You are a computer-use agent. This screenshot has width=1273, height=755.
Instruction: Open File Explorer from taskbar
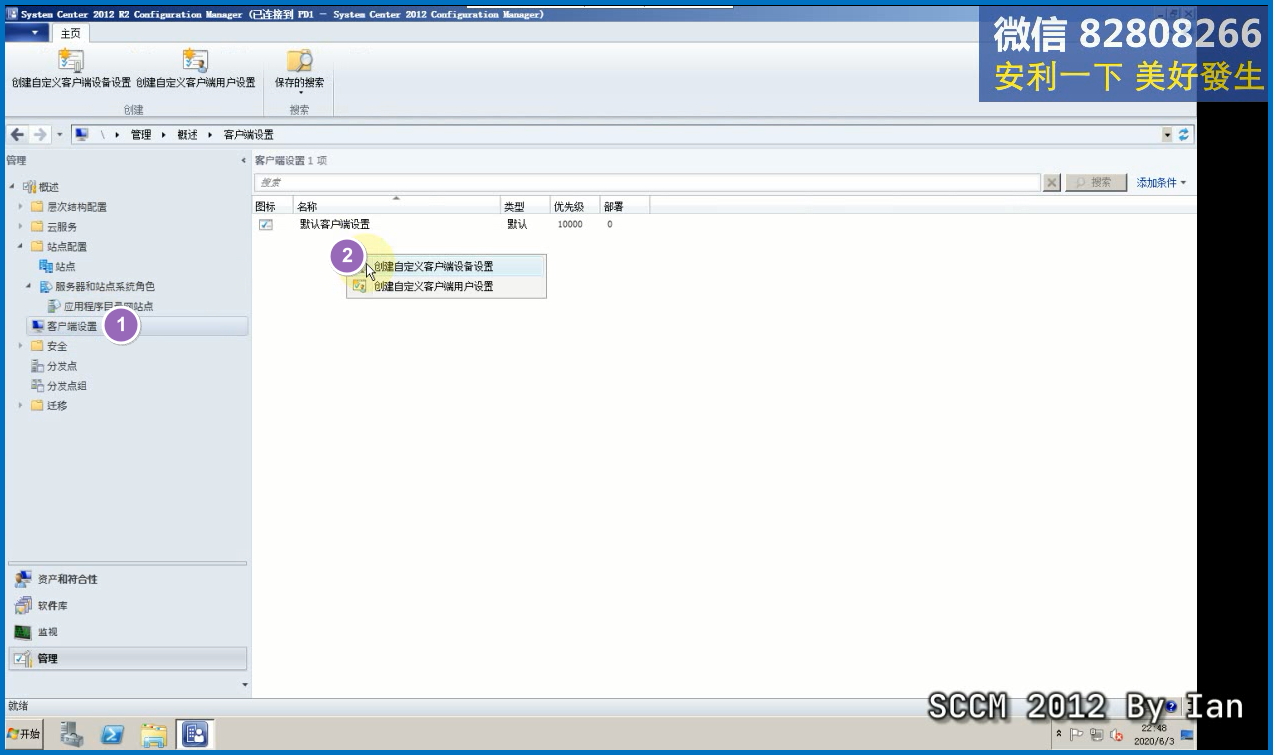(153, 735)
